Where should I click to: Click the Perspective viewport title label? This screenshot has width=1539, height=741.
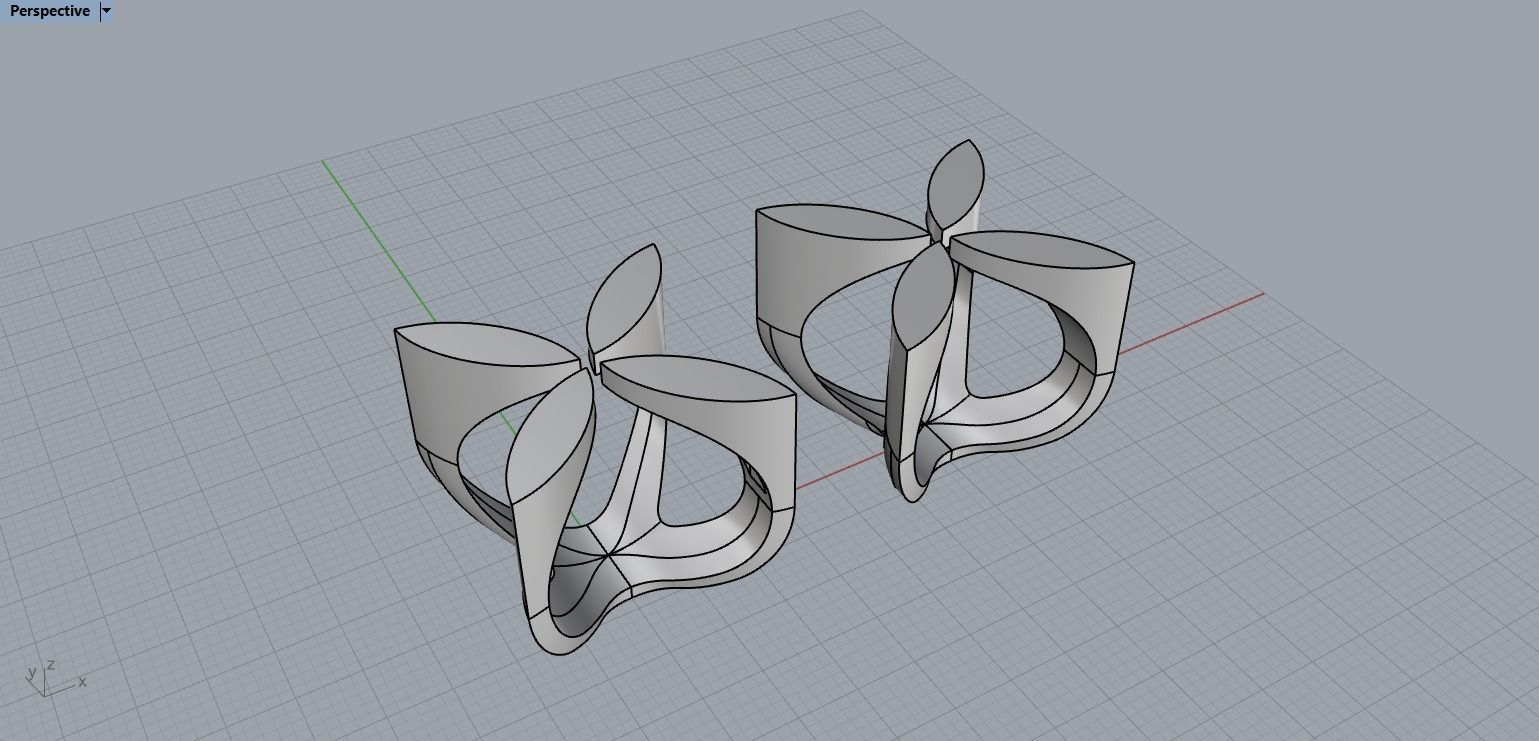pos(50,11)
